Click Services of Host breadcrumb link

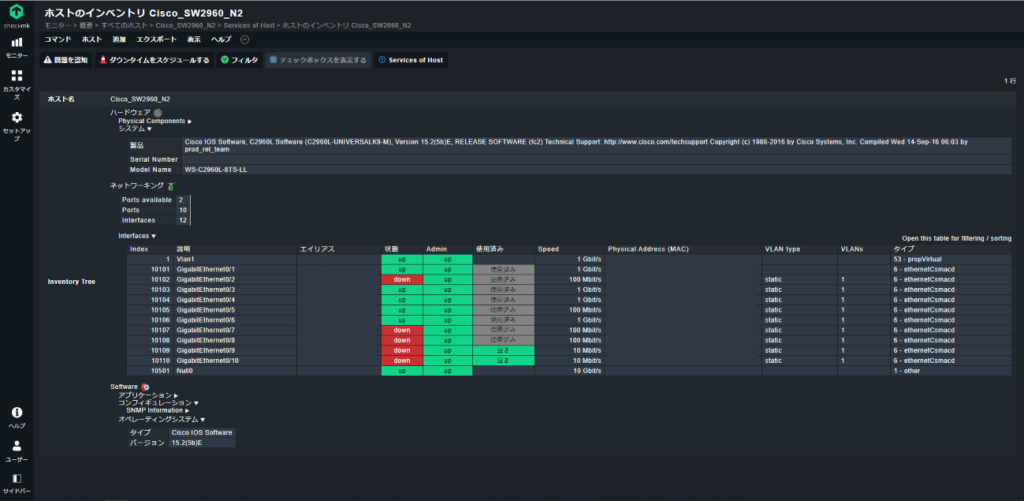[250, 25]
